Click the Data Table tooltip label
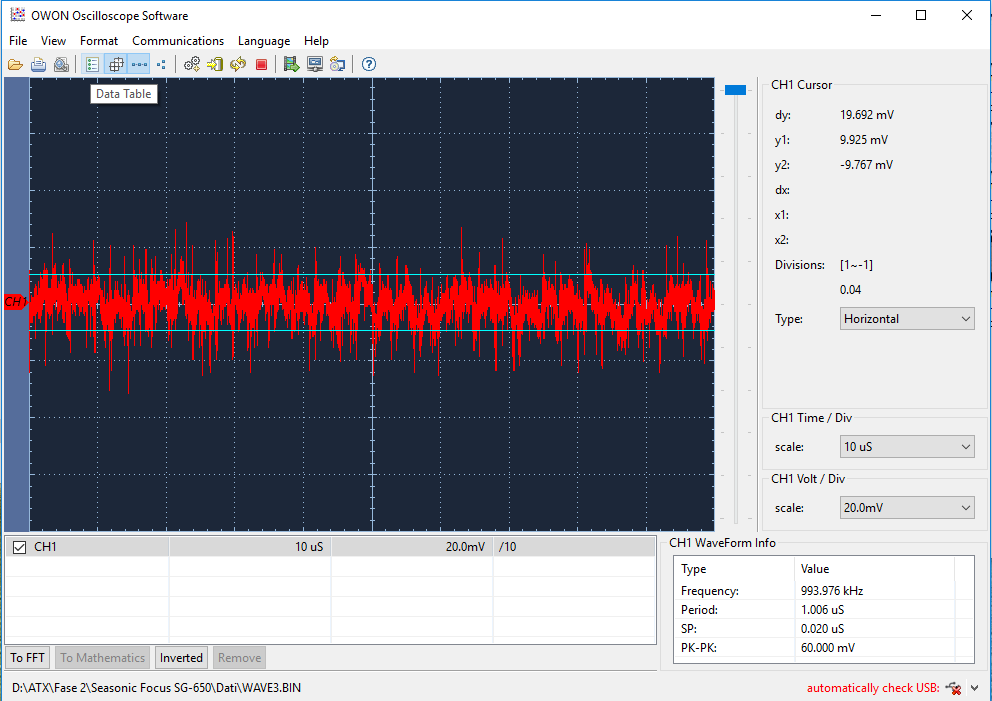 [x=123, y=94]
